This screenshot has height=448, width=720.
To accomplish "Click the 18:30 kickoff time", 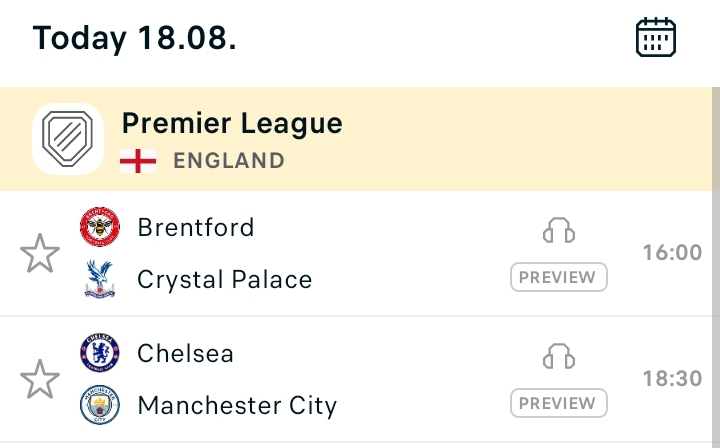I will pos(672,379).
